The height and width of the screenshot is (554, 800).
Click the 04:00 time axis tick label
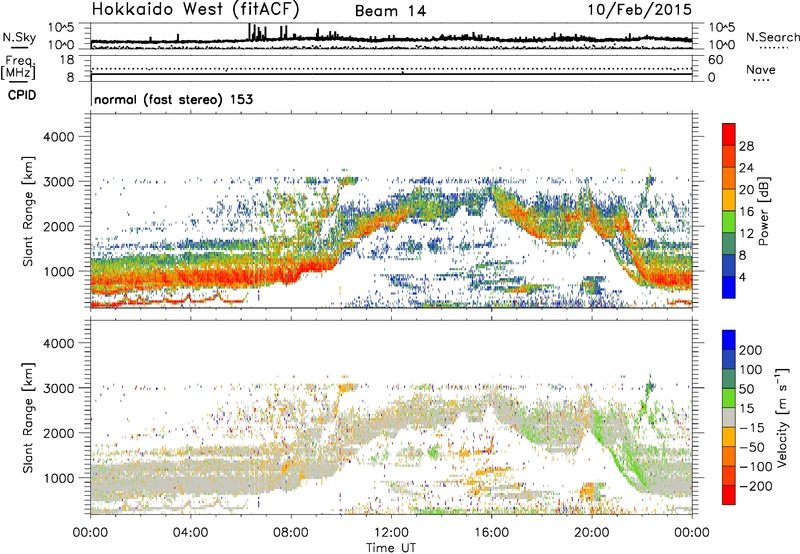point(190,533)
